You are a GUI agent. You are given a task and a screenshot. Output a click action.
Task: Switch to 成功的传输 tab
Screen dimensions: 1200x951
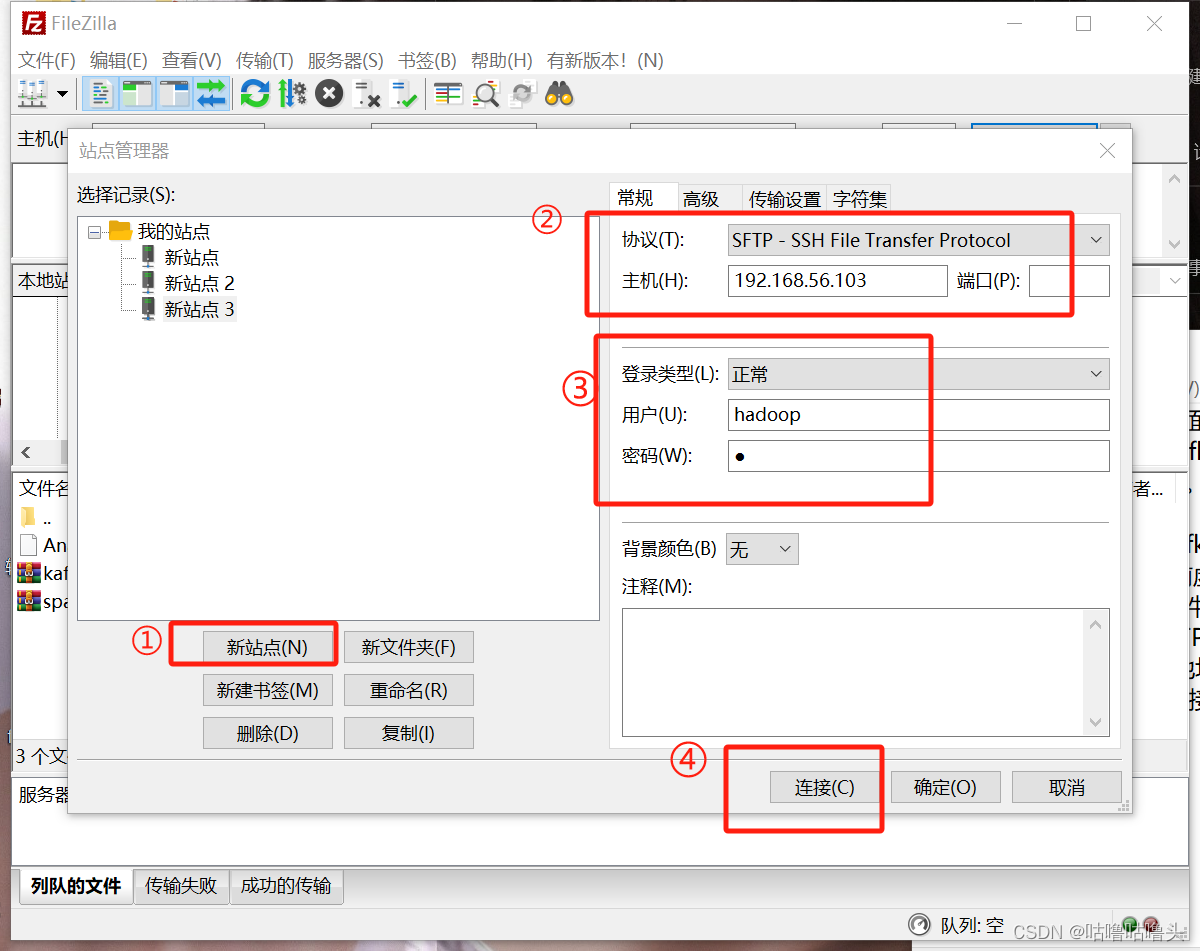286,886
